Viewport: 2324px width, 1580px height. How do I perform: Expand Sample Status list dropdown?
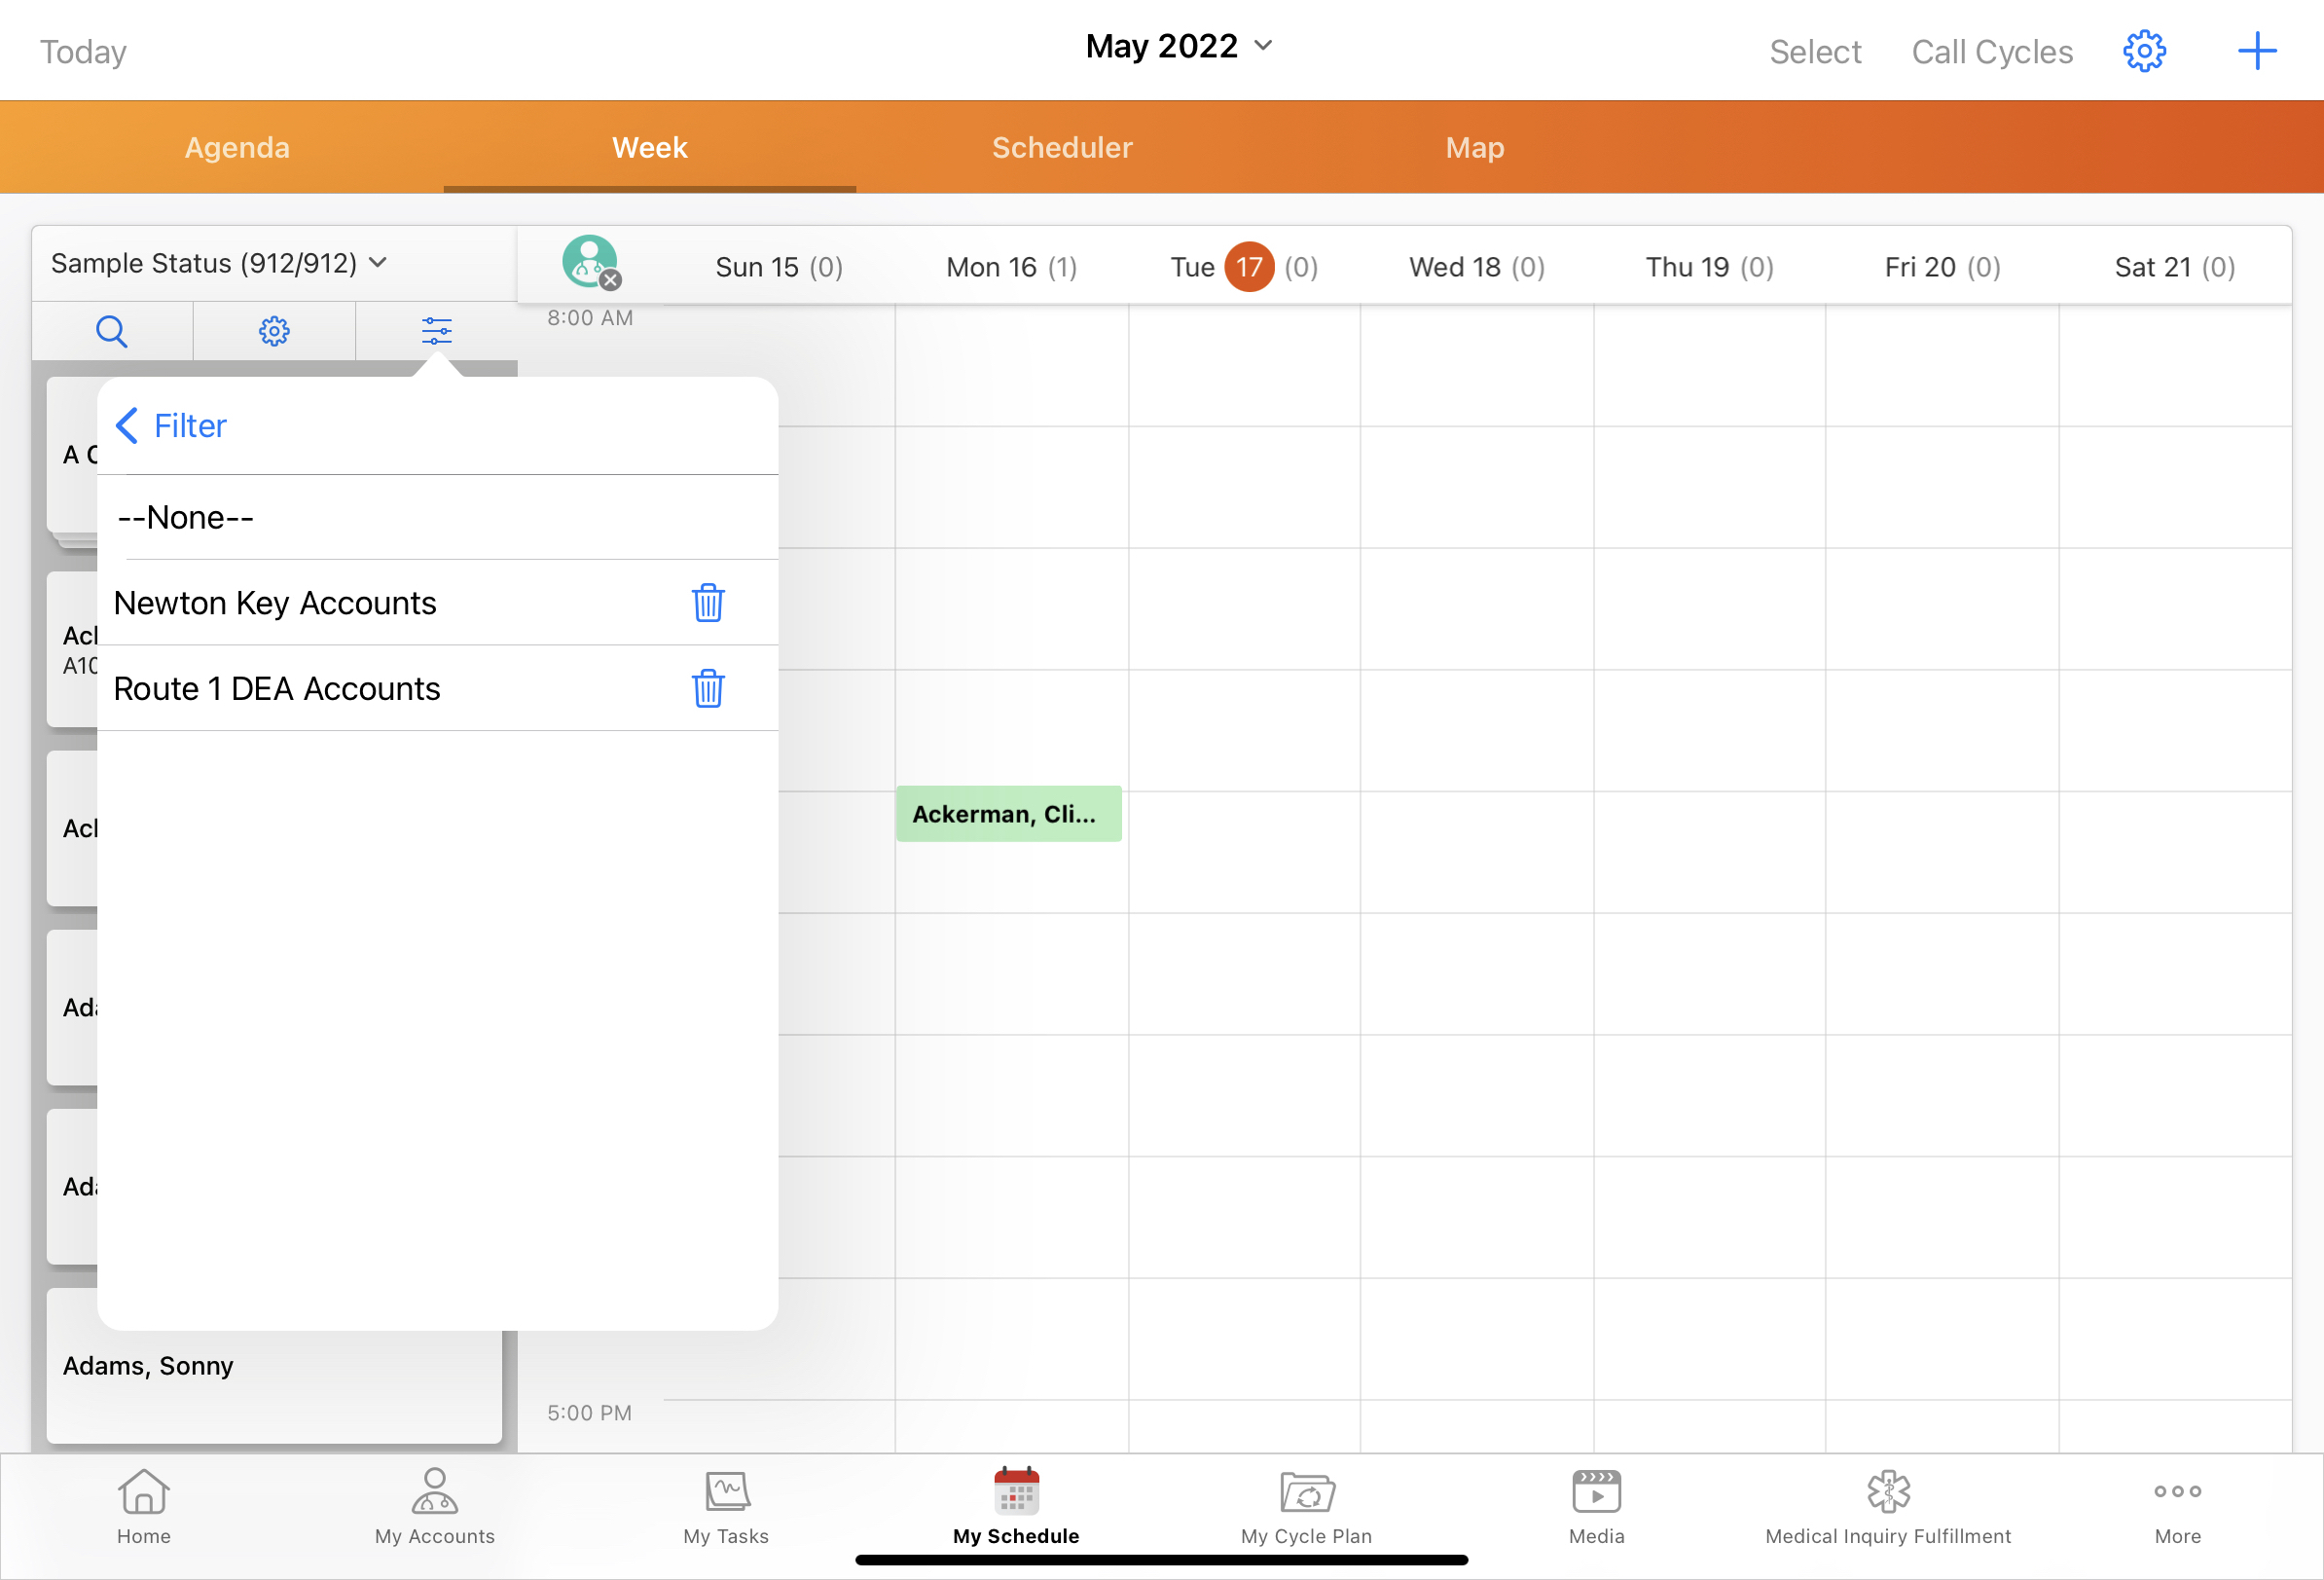coord(218,263)
